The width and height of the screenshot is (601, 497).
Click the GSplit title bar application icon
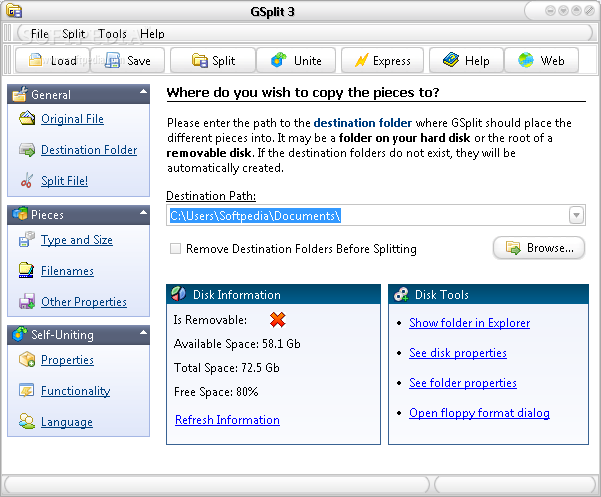click(14, 11)
